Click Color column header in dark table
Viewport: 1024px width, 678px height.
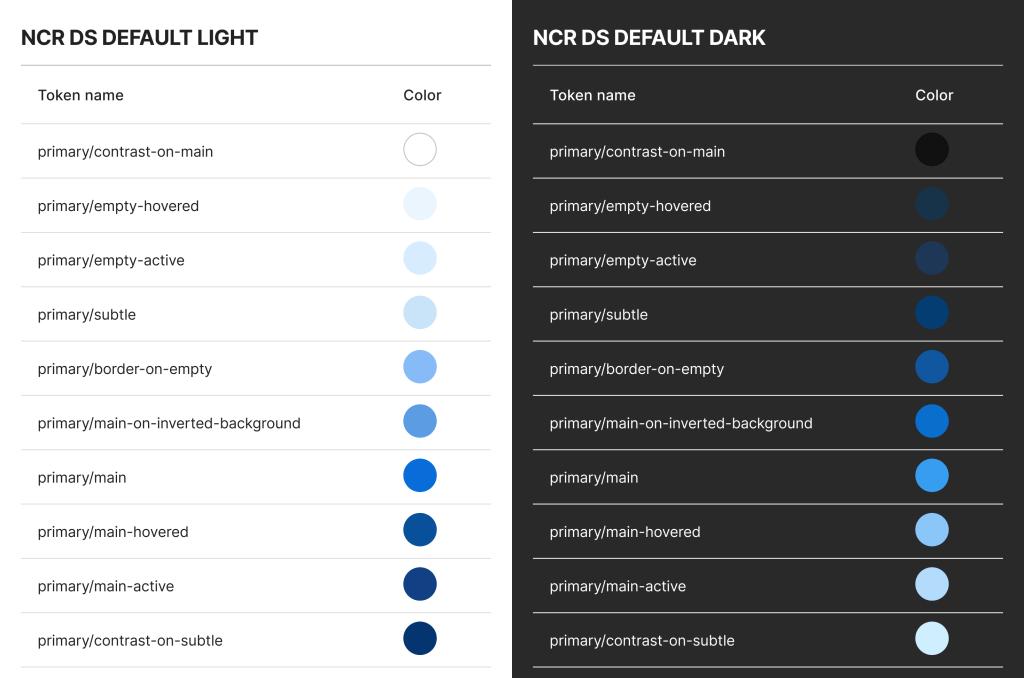click(x=934, y=95)
